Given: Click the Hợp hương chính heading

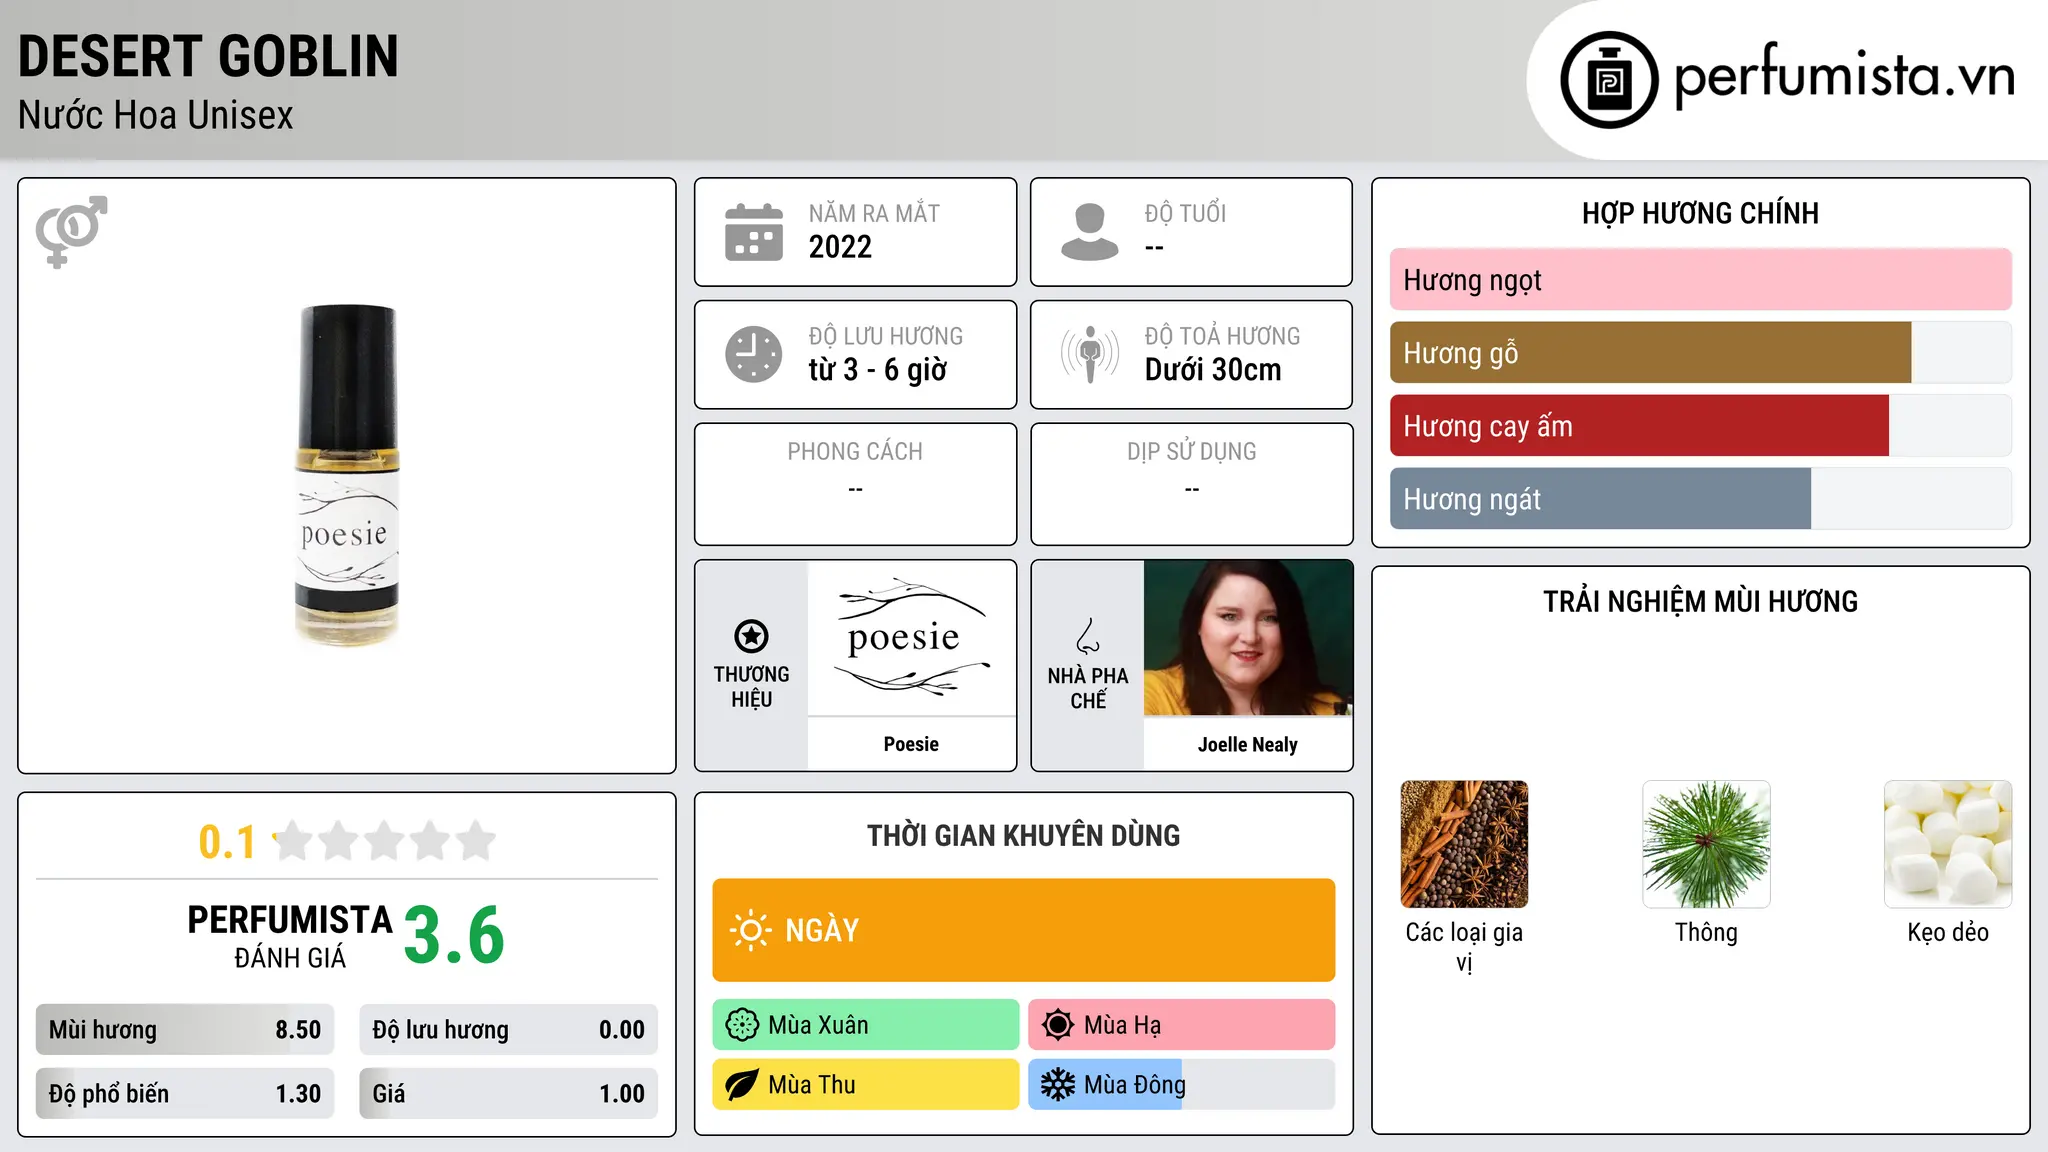Looking at the screenshot, I should pyautogui.click(x=1700, y=214).
